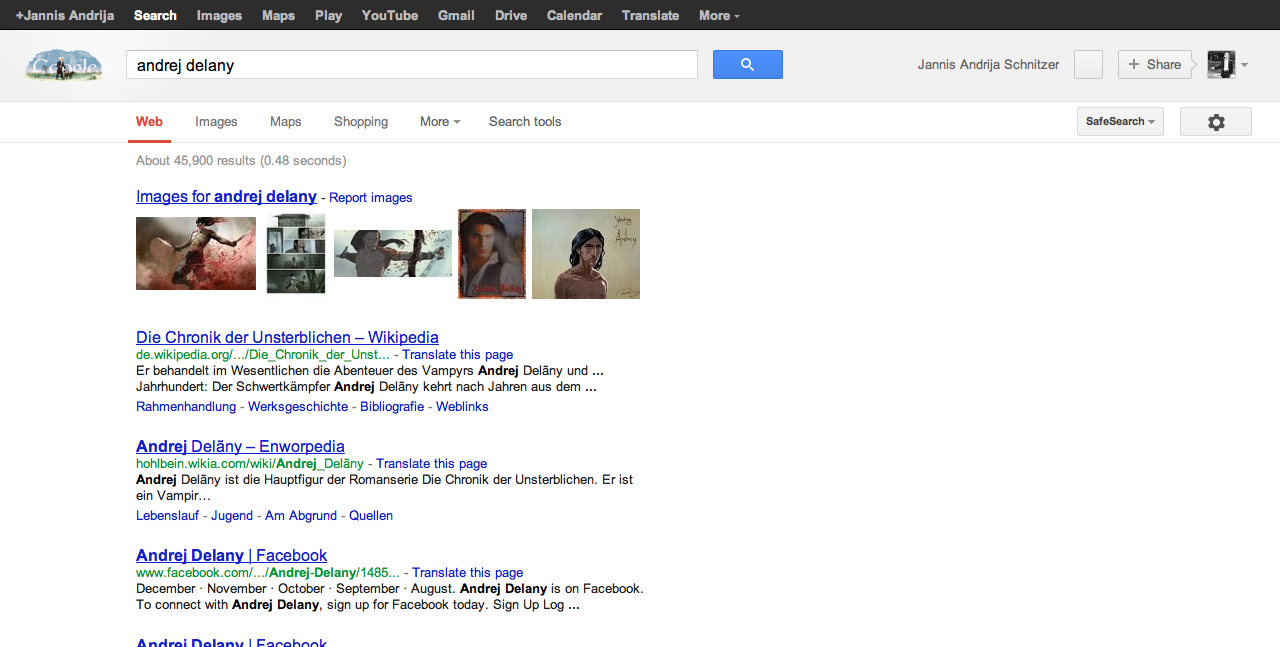This screenshot has width=1280, height=647.
Task: Open the red-framed portrait thumbnail
Action: [x=492, y=254]
